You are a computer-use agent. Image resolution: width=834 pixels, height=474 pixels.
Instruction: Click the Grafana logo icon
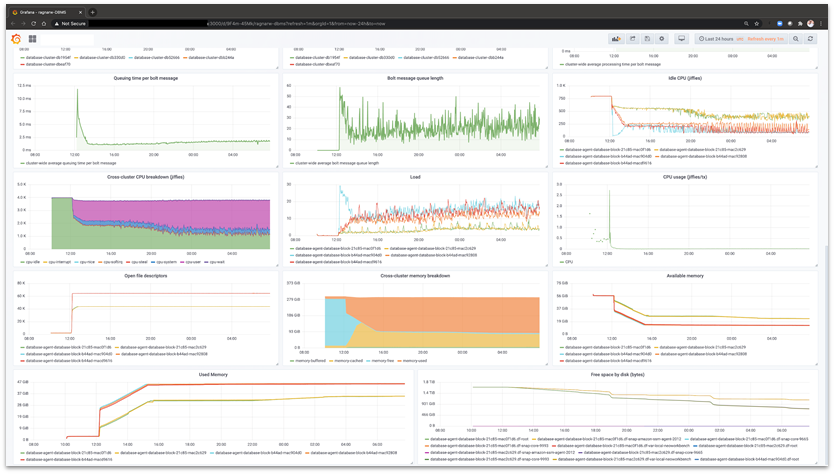point(16,39)
